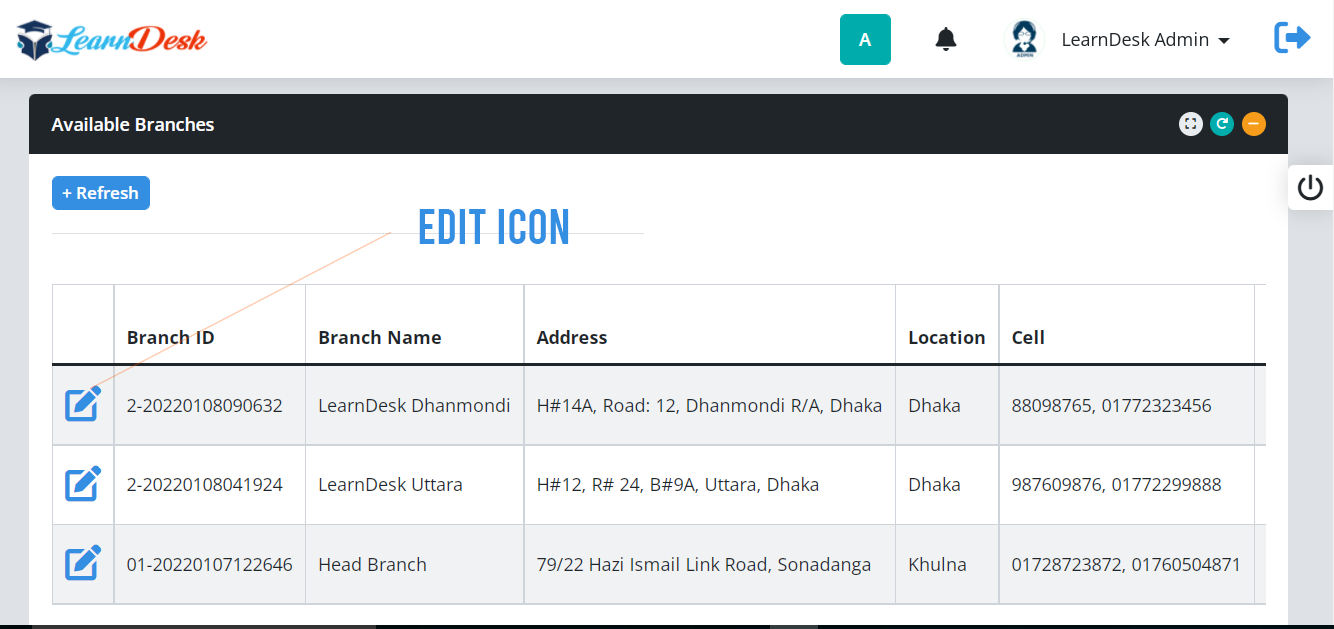Click cell numbers '987609876, 01772299888'
This screenshot has height=629, width=1334.
pos(1117,485)
